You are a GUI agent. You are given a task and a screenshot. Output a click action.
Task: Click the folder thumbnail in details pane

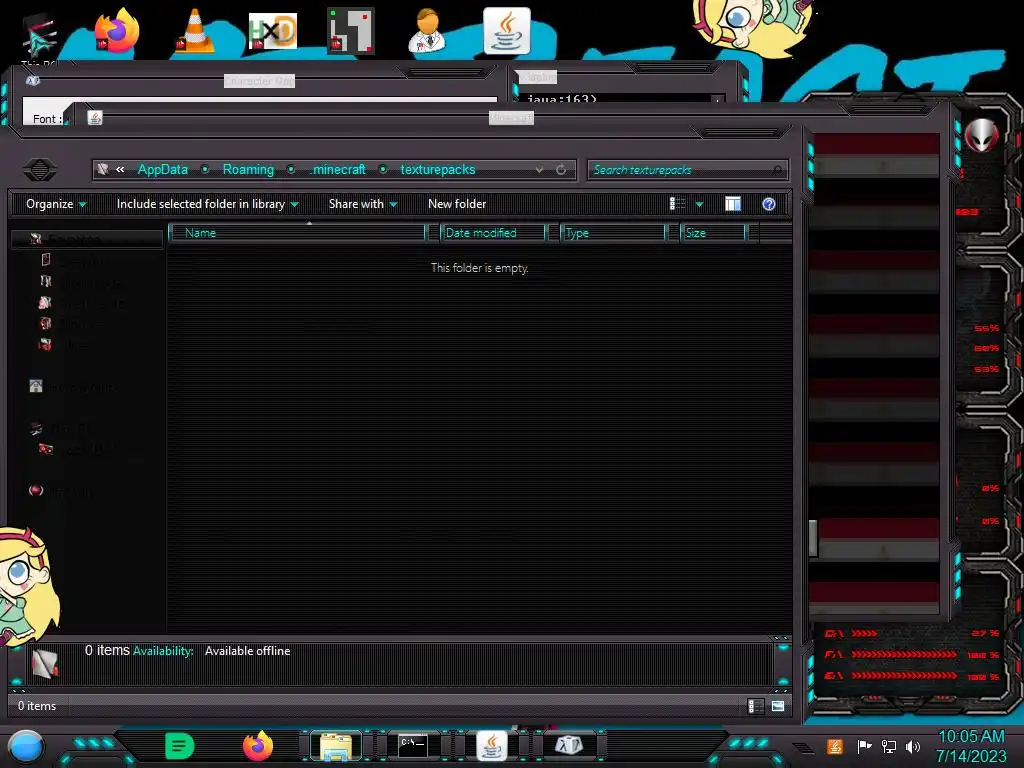[x=45, y=664]
